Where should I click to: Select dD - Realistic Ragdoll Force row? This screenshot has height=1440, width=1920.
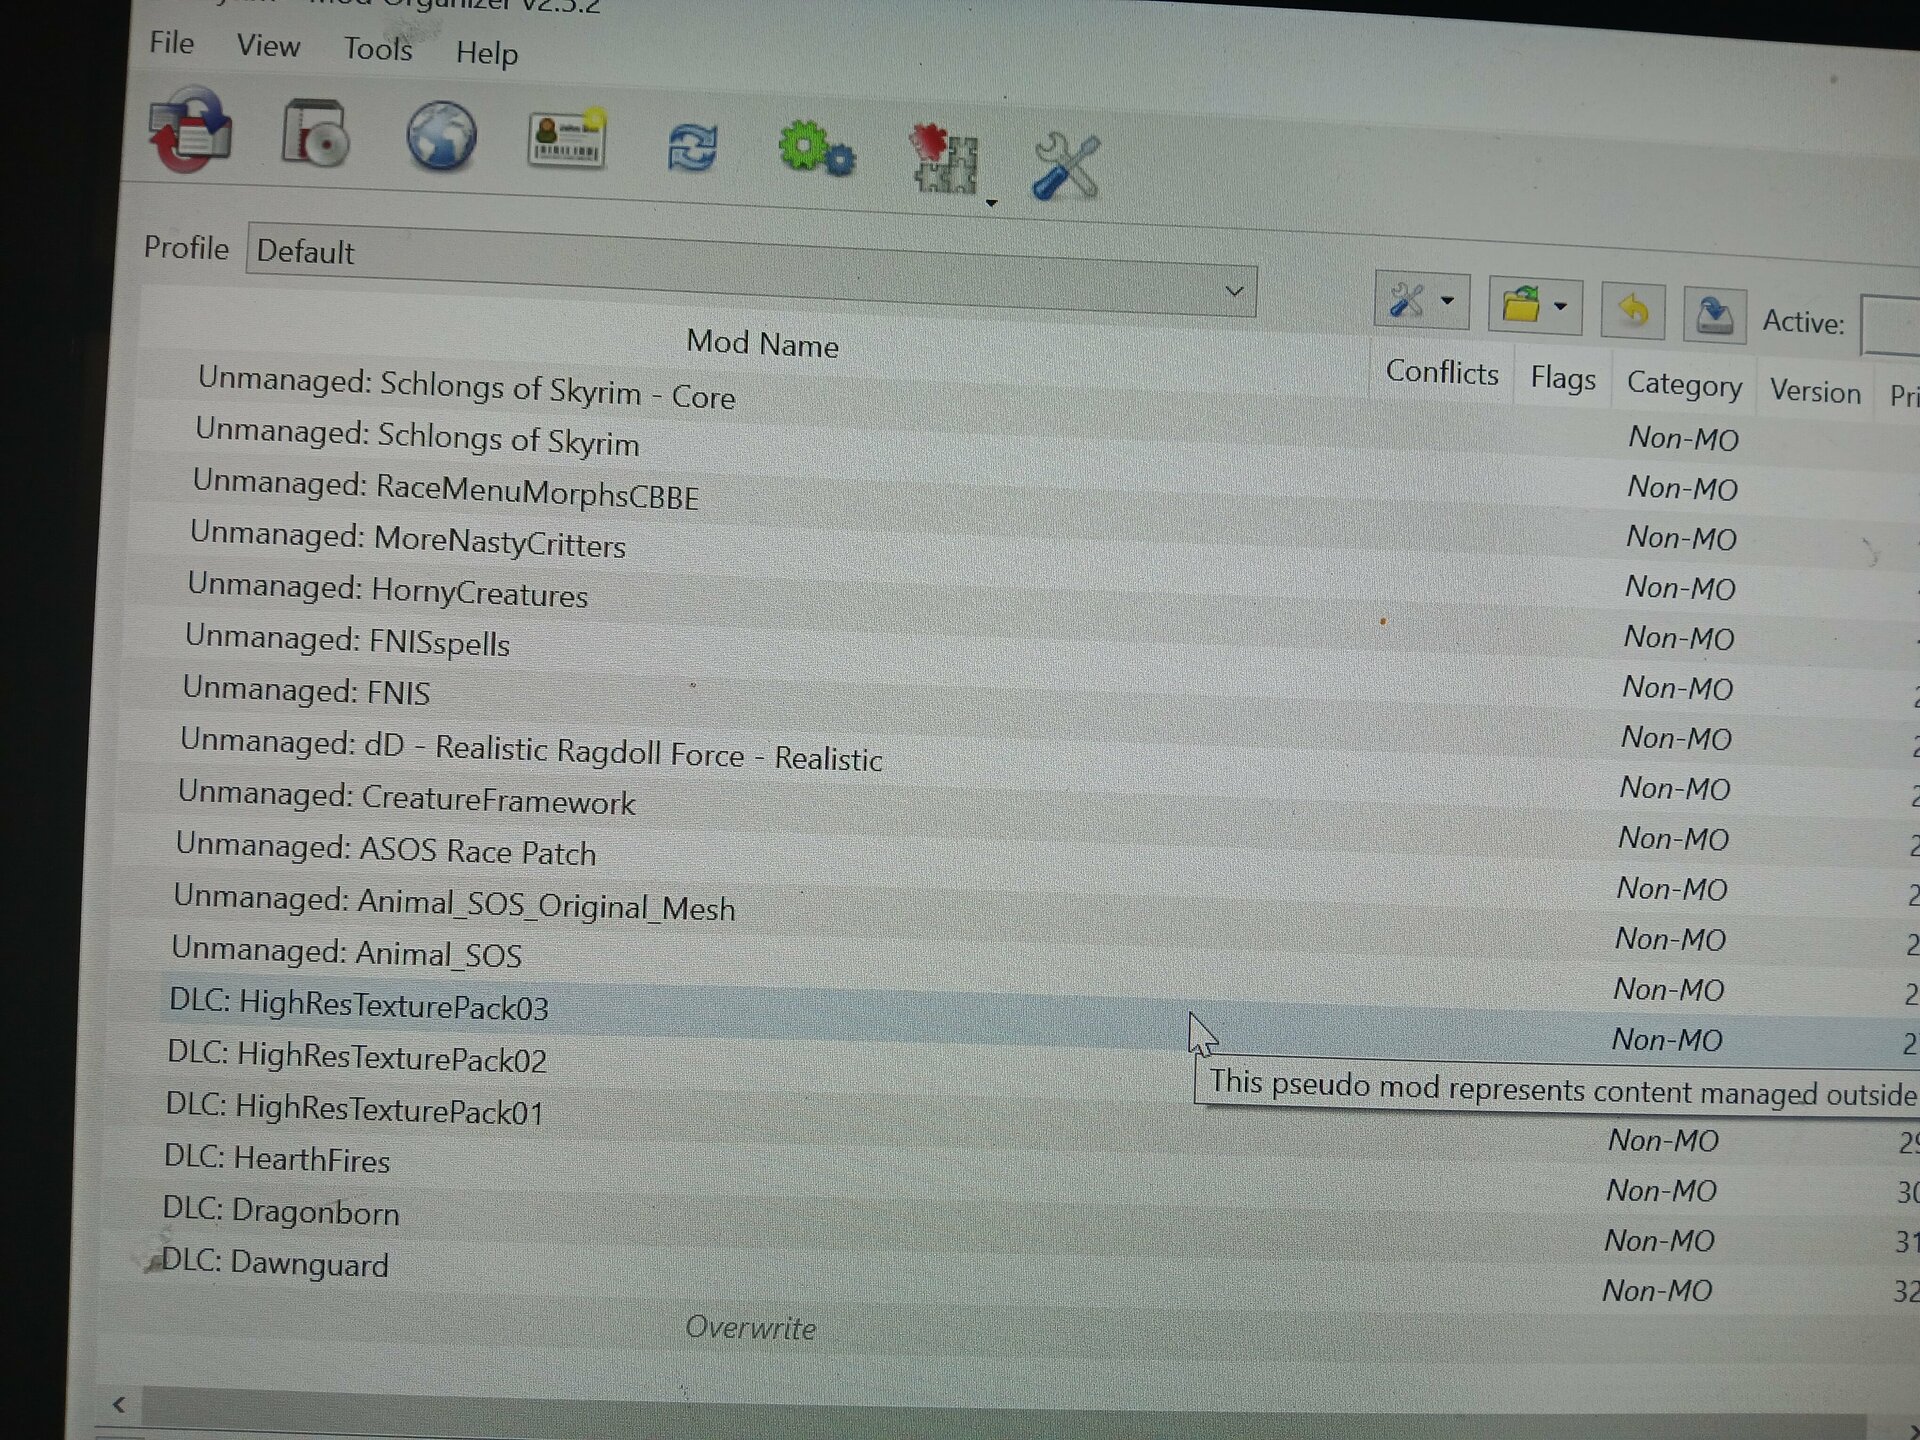[531, 750]
